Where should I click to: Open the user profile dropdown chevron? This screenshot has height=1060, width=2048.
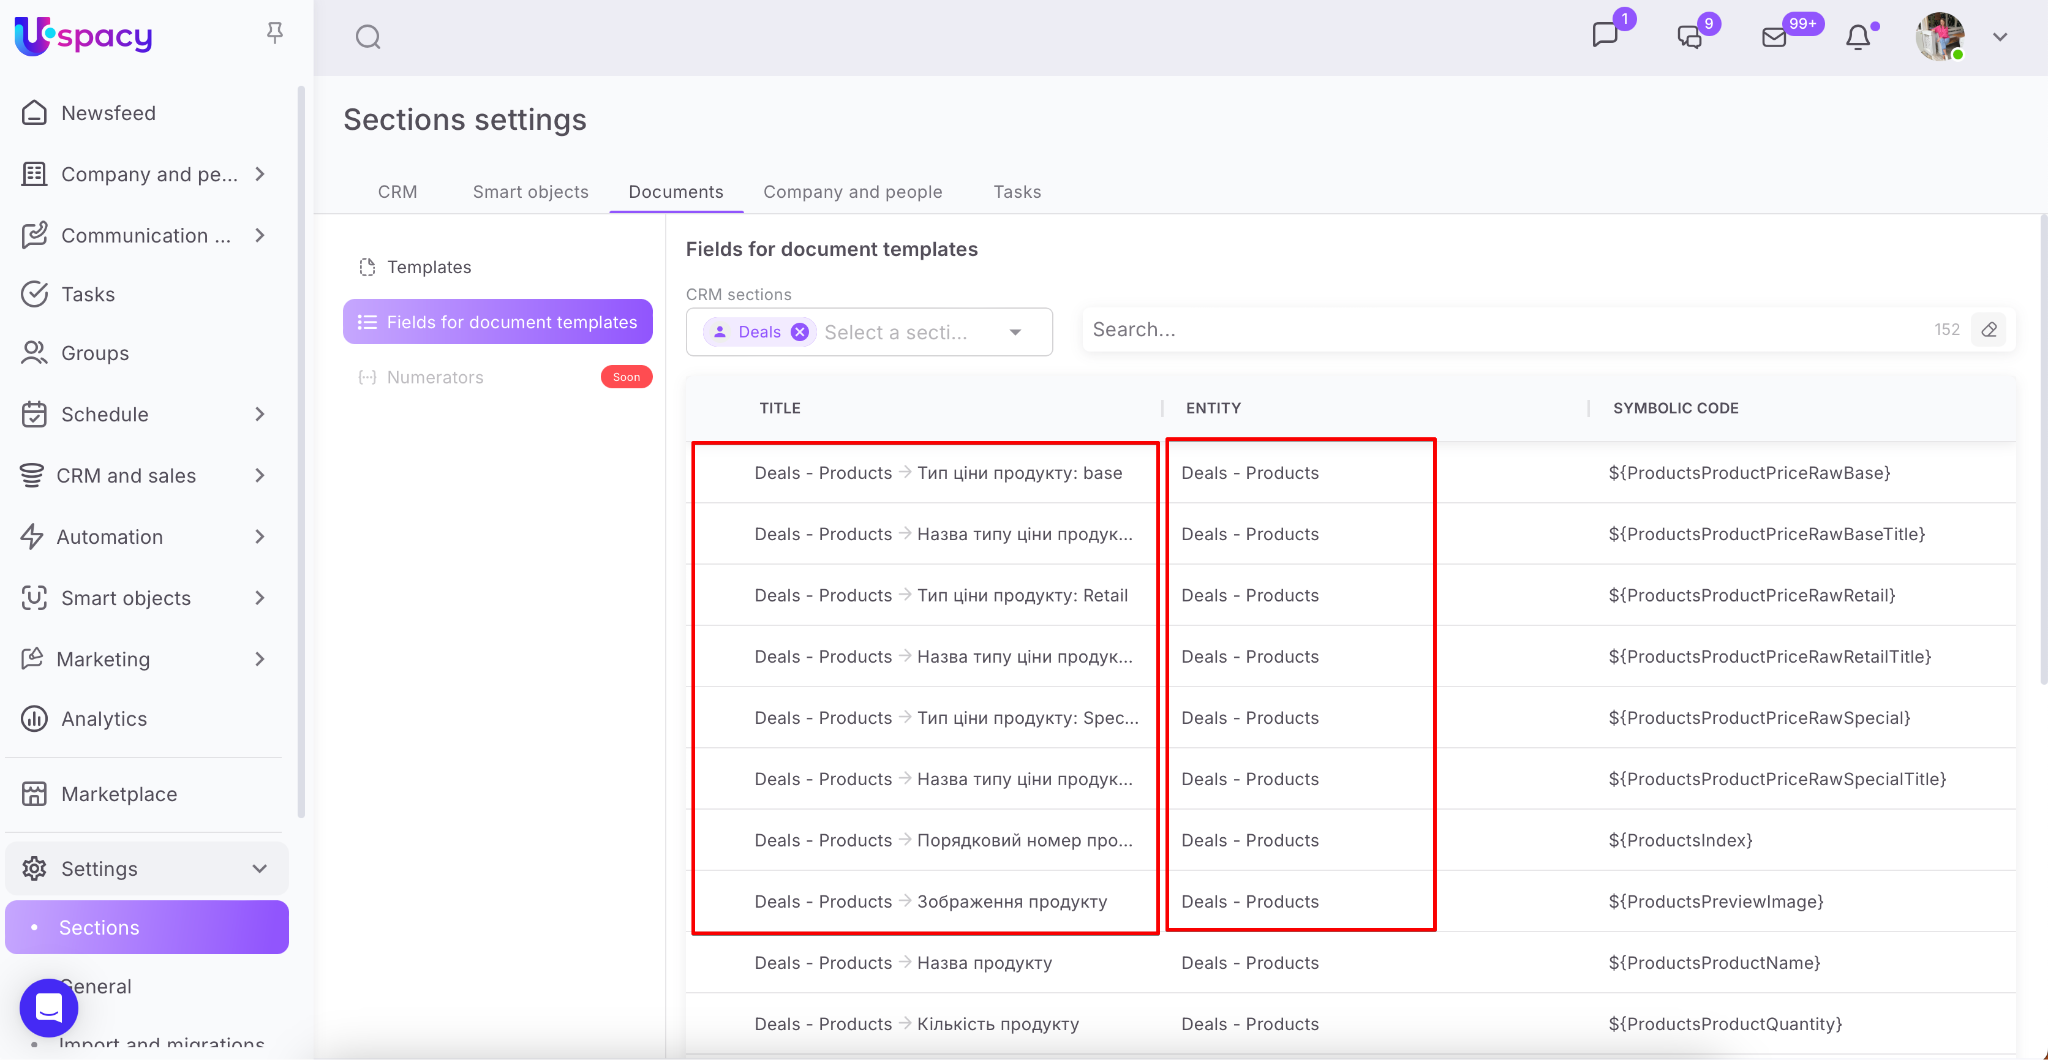(2000, 37)
